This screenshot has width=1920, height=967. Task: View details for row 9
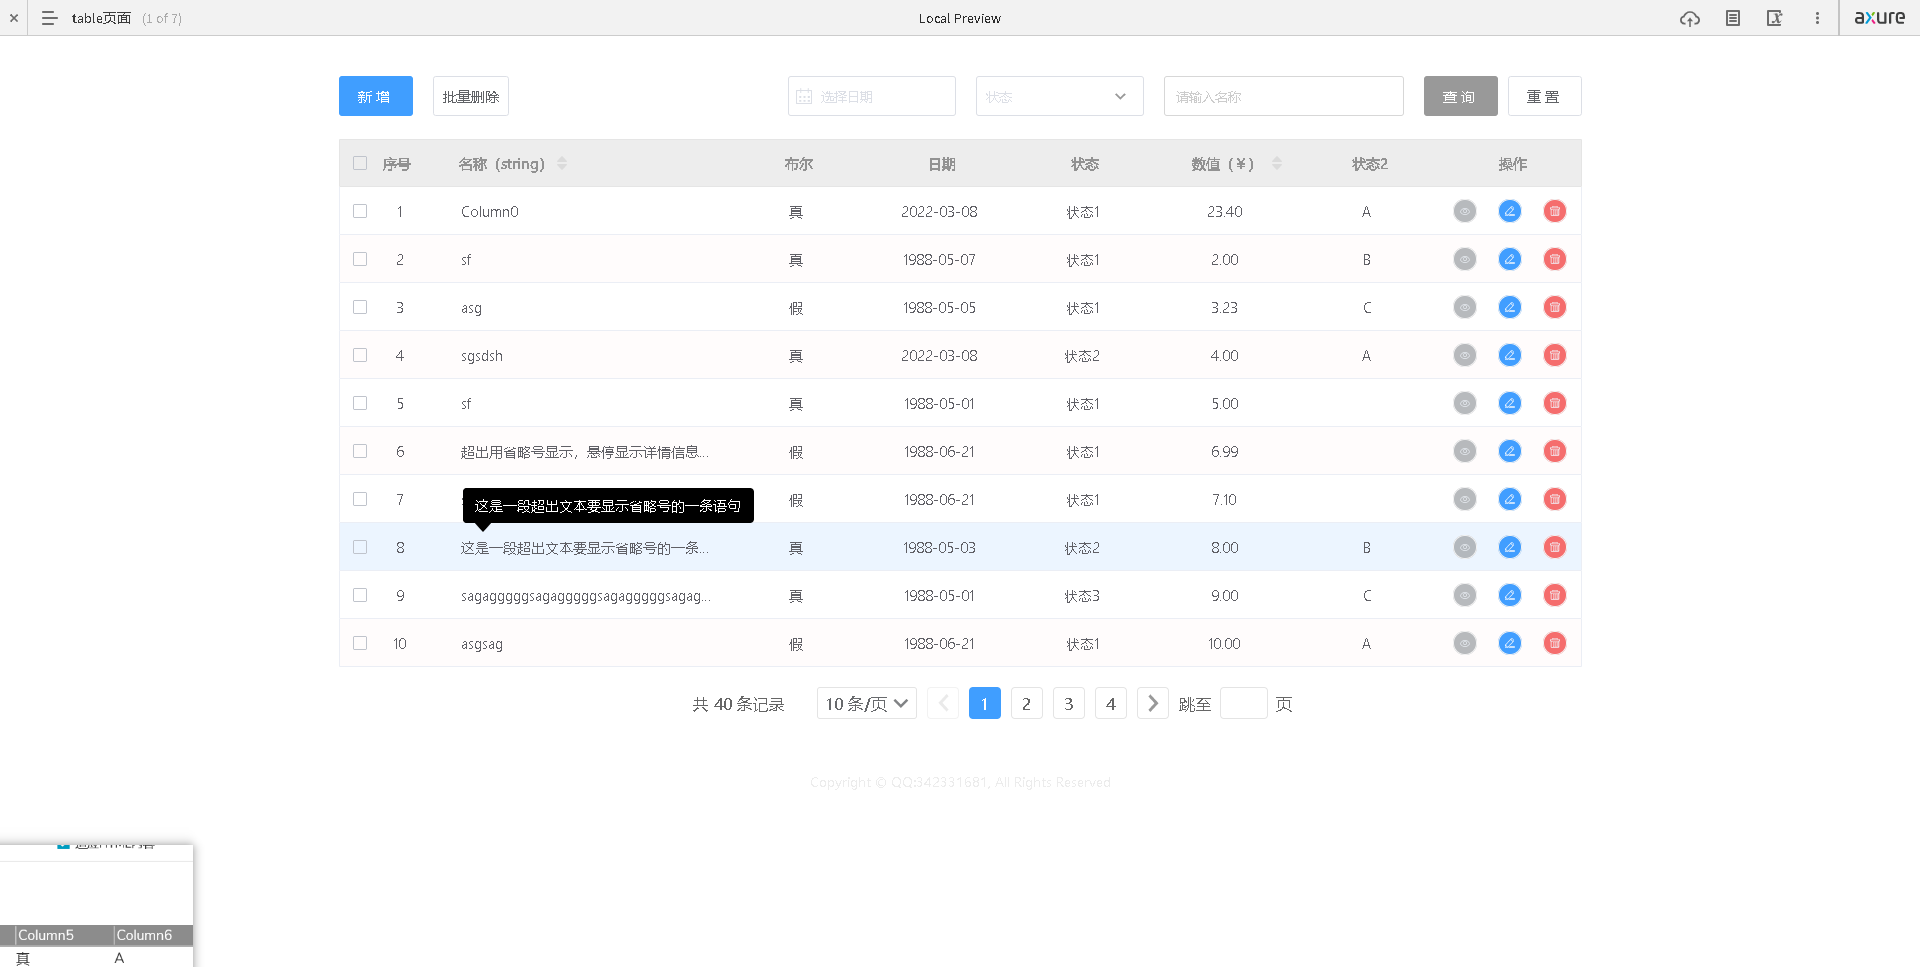[1465, 595]
